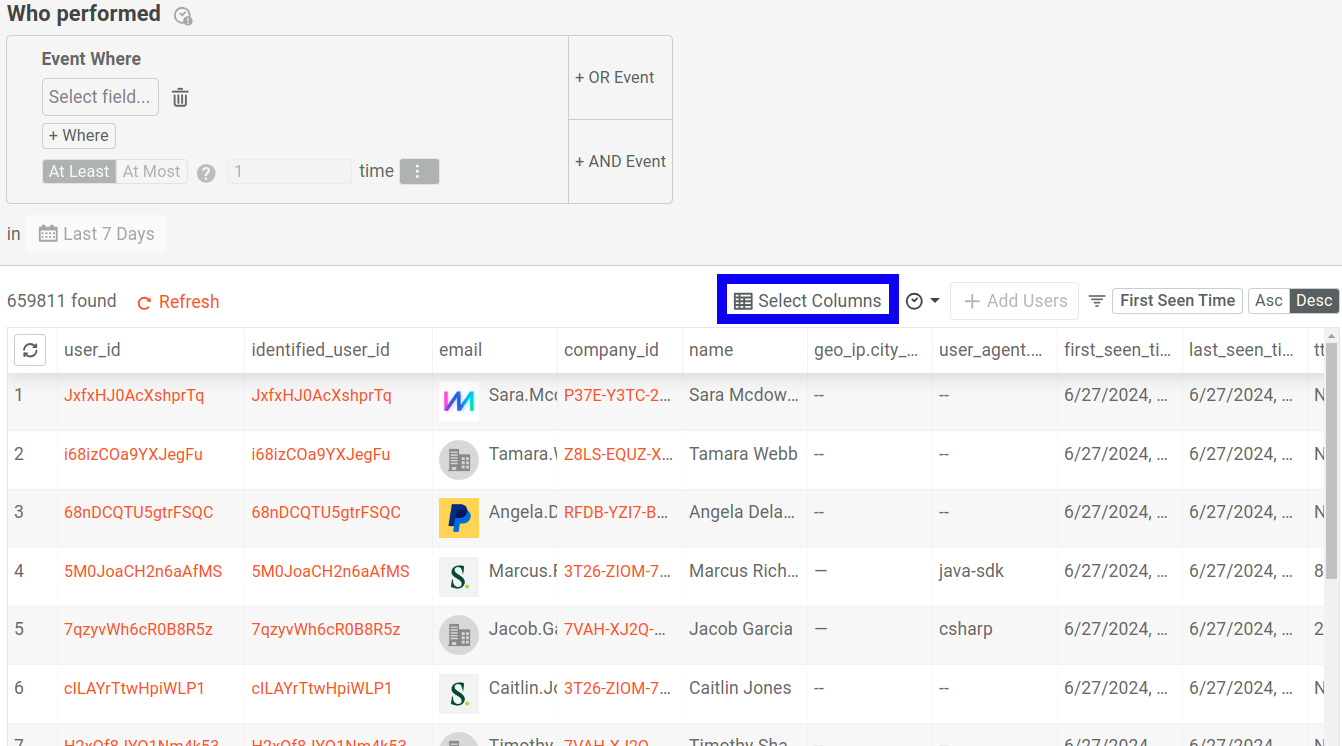
Task: Click the question mark help icon
Action: (206, 171)
